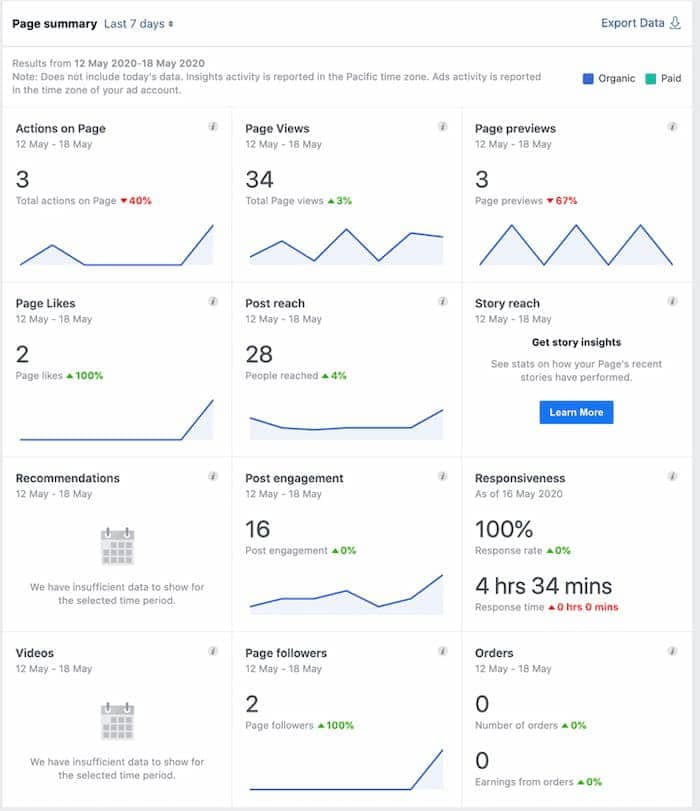
Task: Click the Actions on Page line chart
Action: pos(116,245)
